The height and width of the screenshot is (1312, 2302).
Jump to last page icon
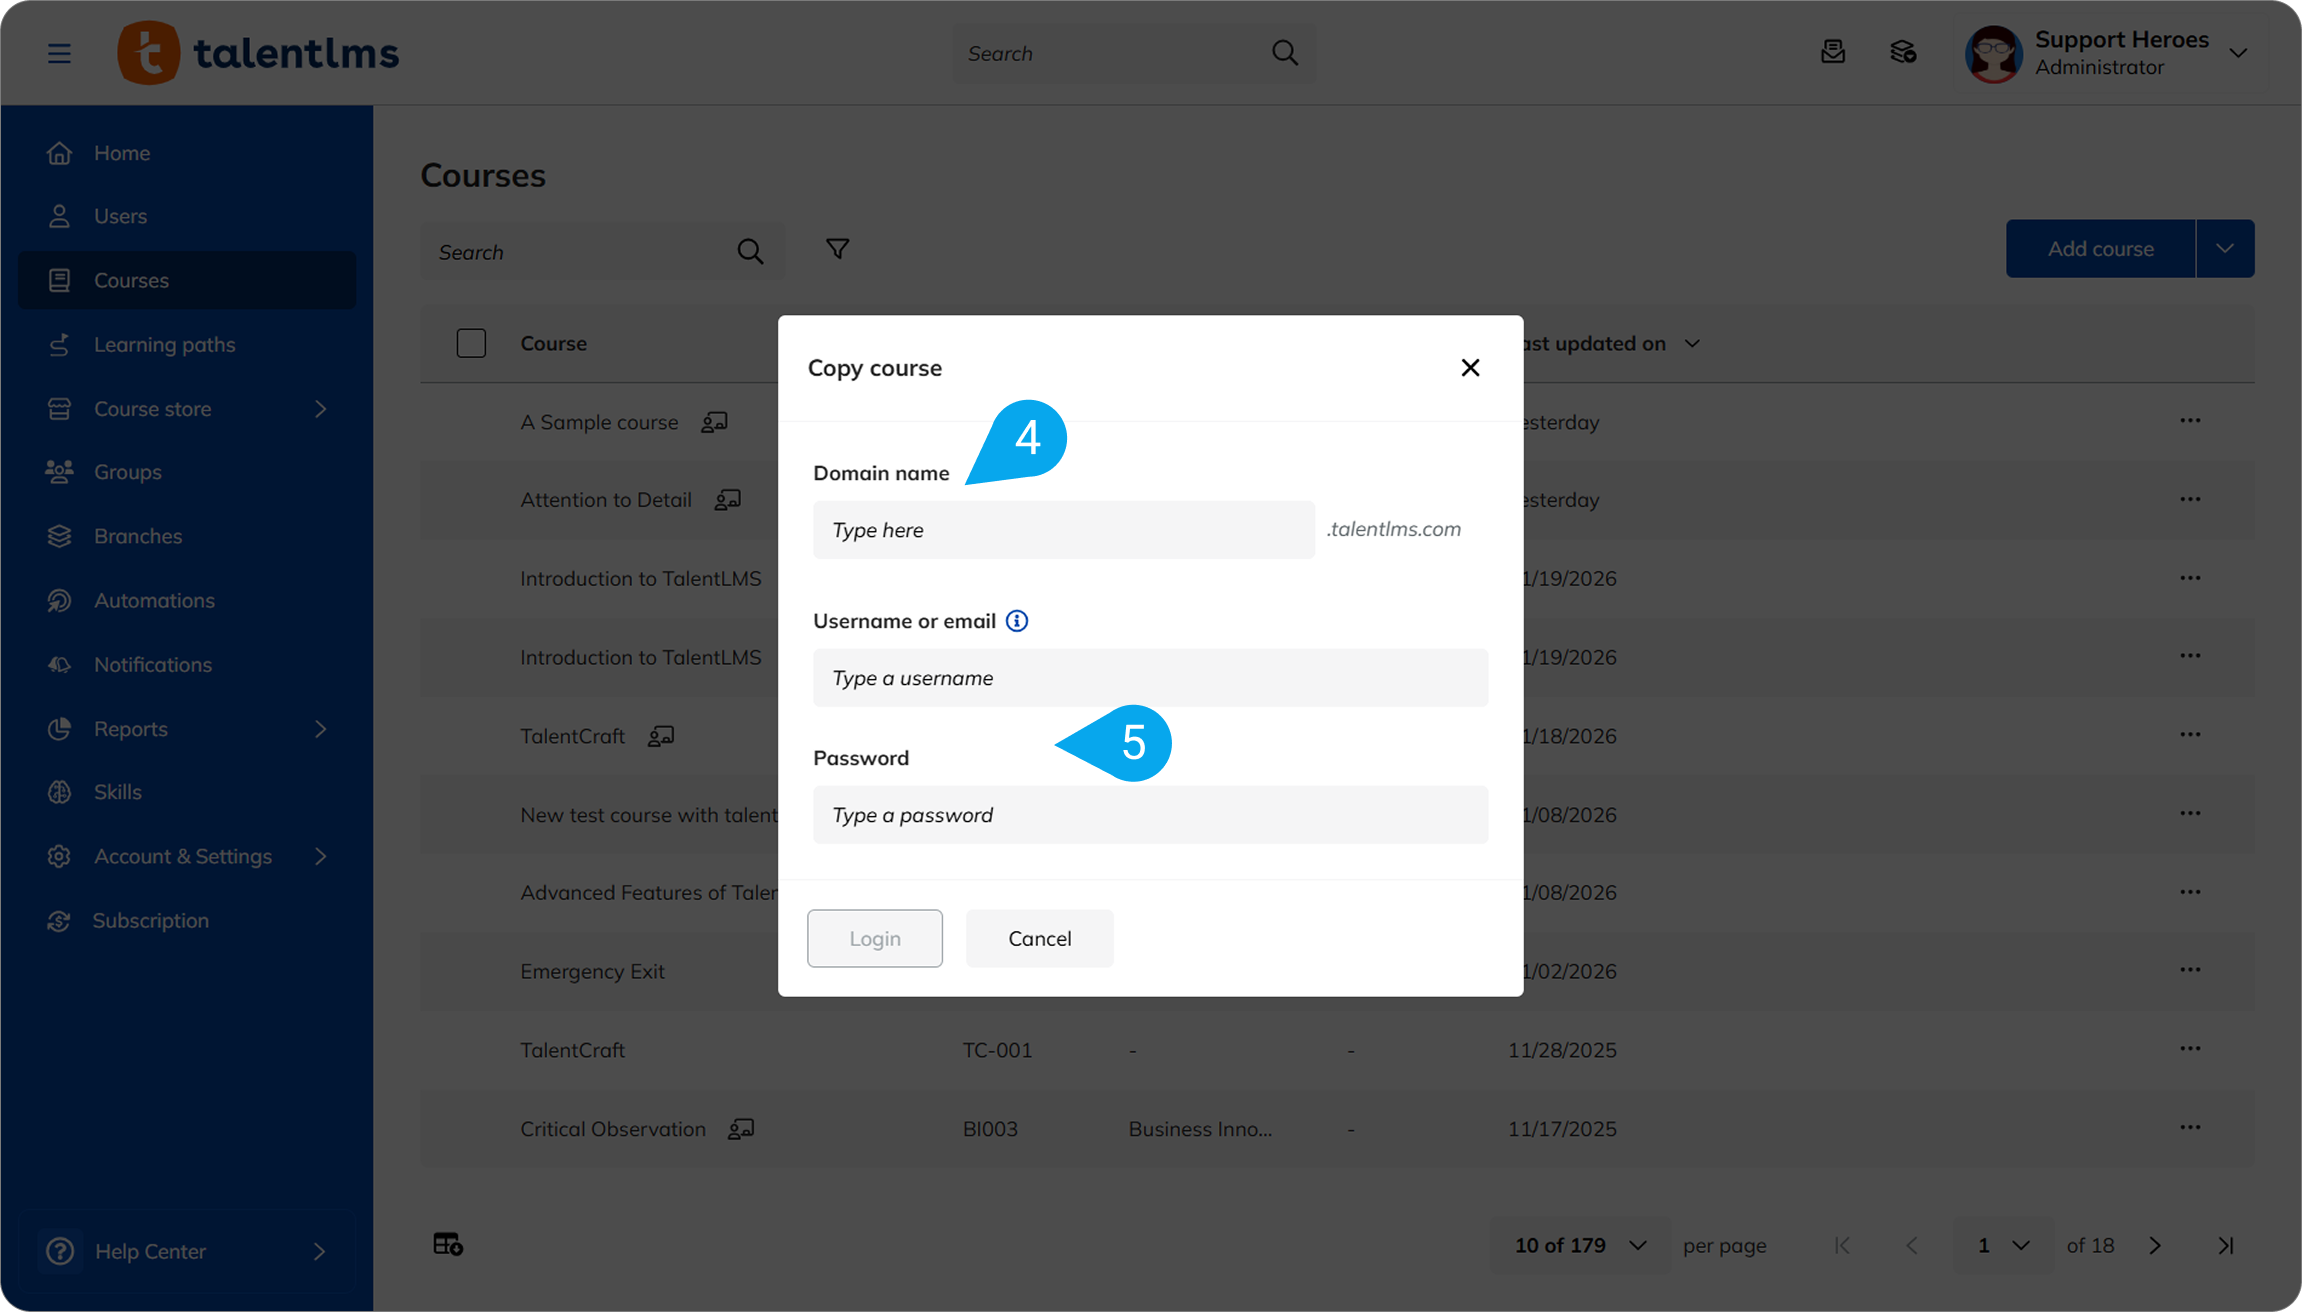[x=2225, y=1245]
